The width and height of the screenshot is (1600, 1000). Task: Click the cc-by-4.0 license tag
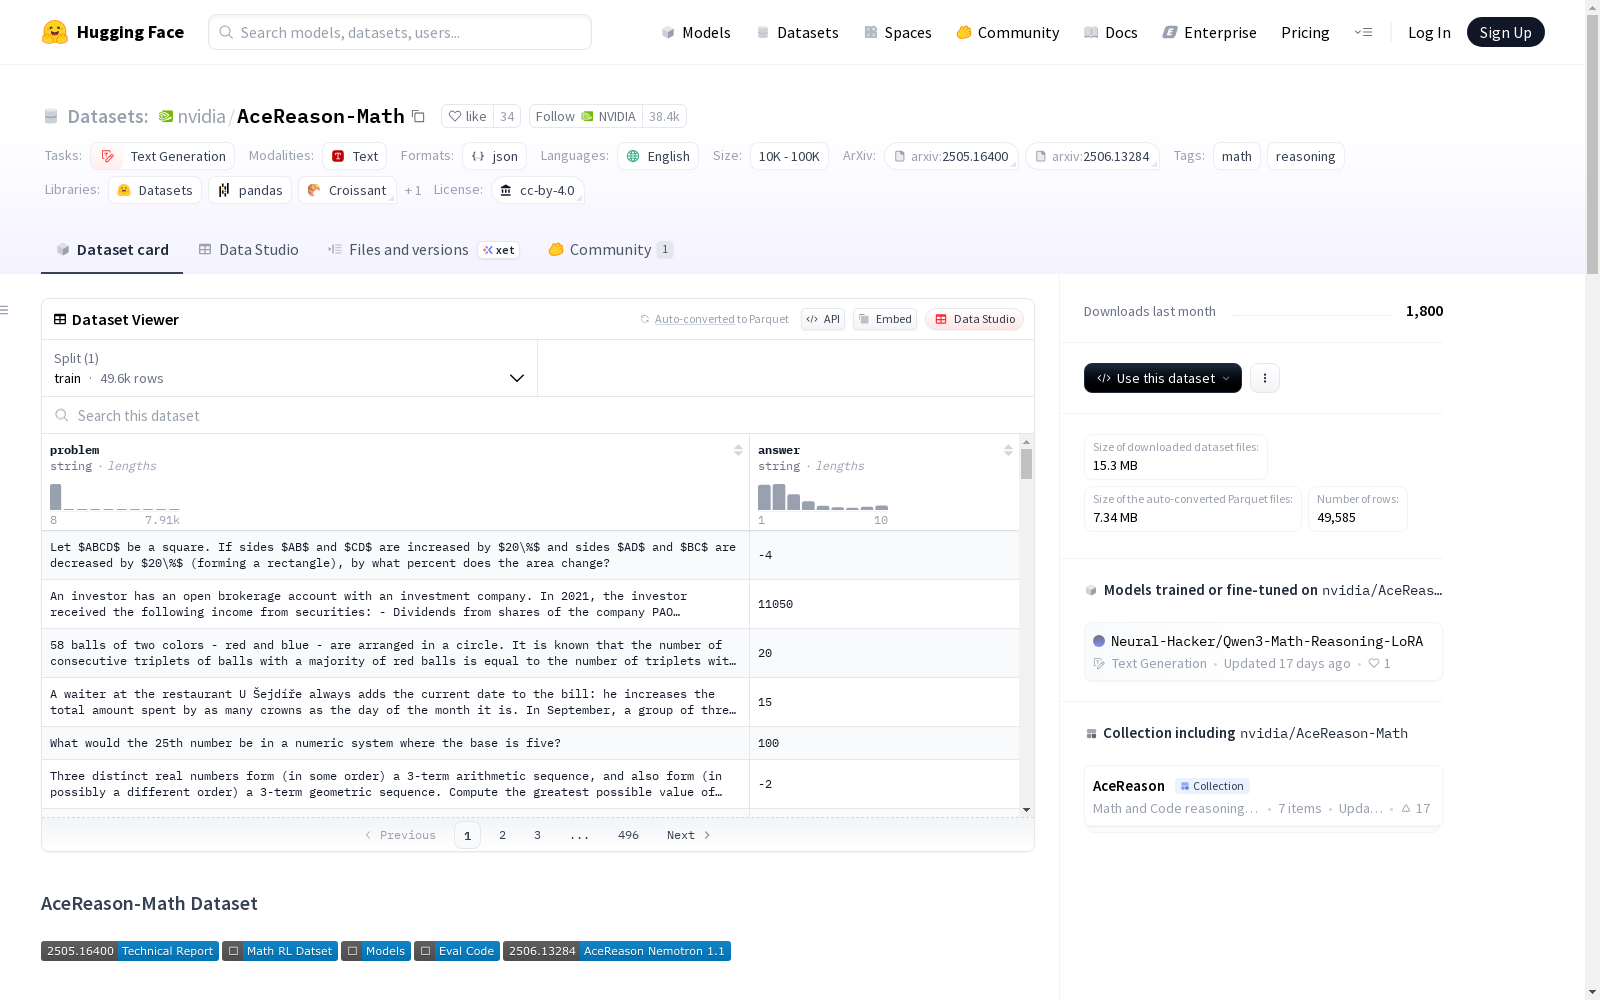pyautogui.click(x=537, y=190)
